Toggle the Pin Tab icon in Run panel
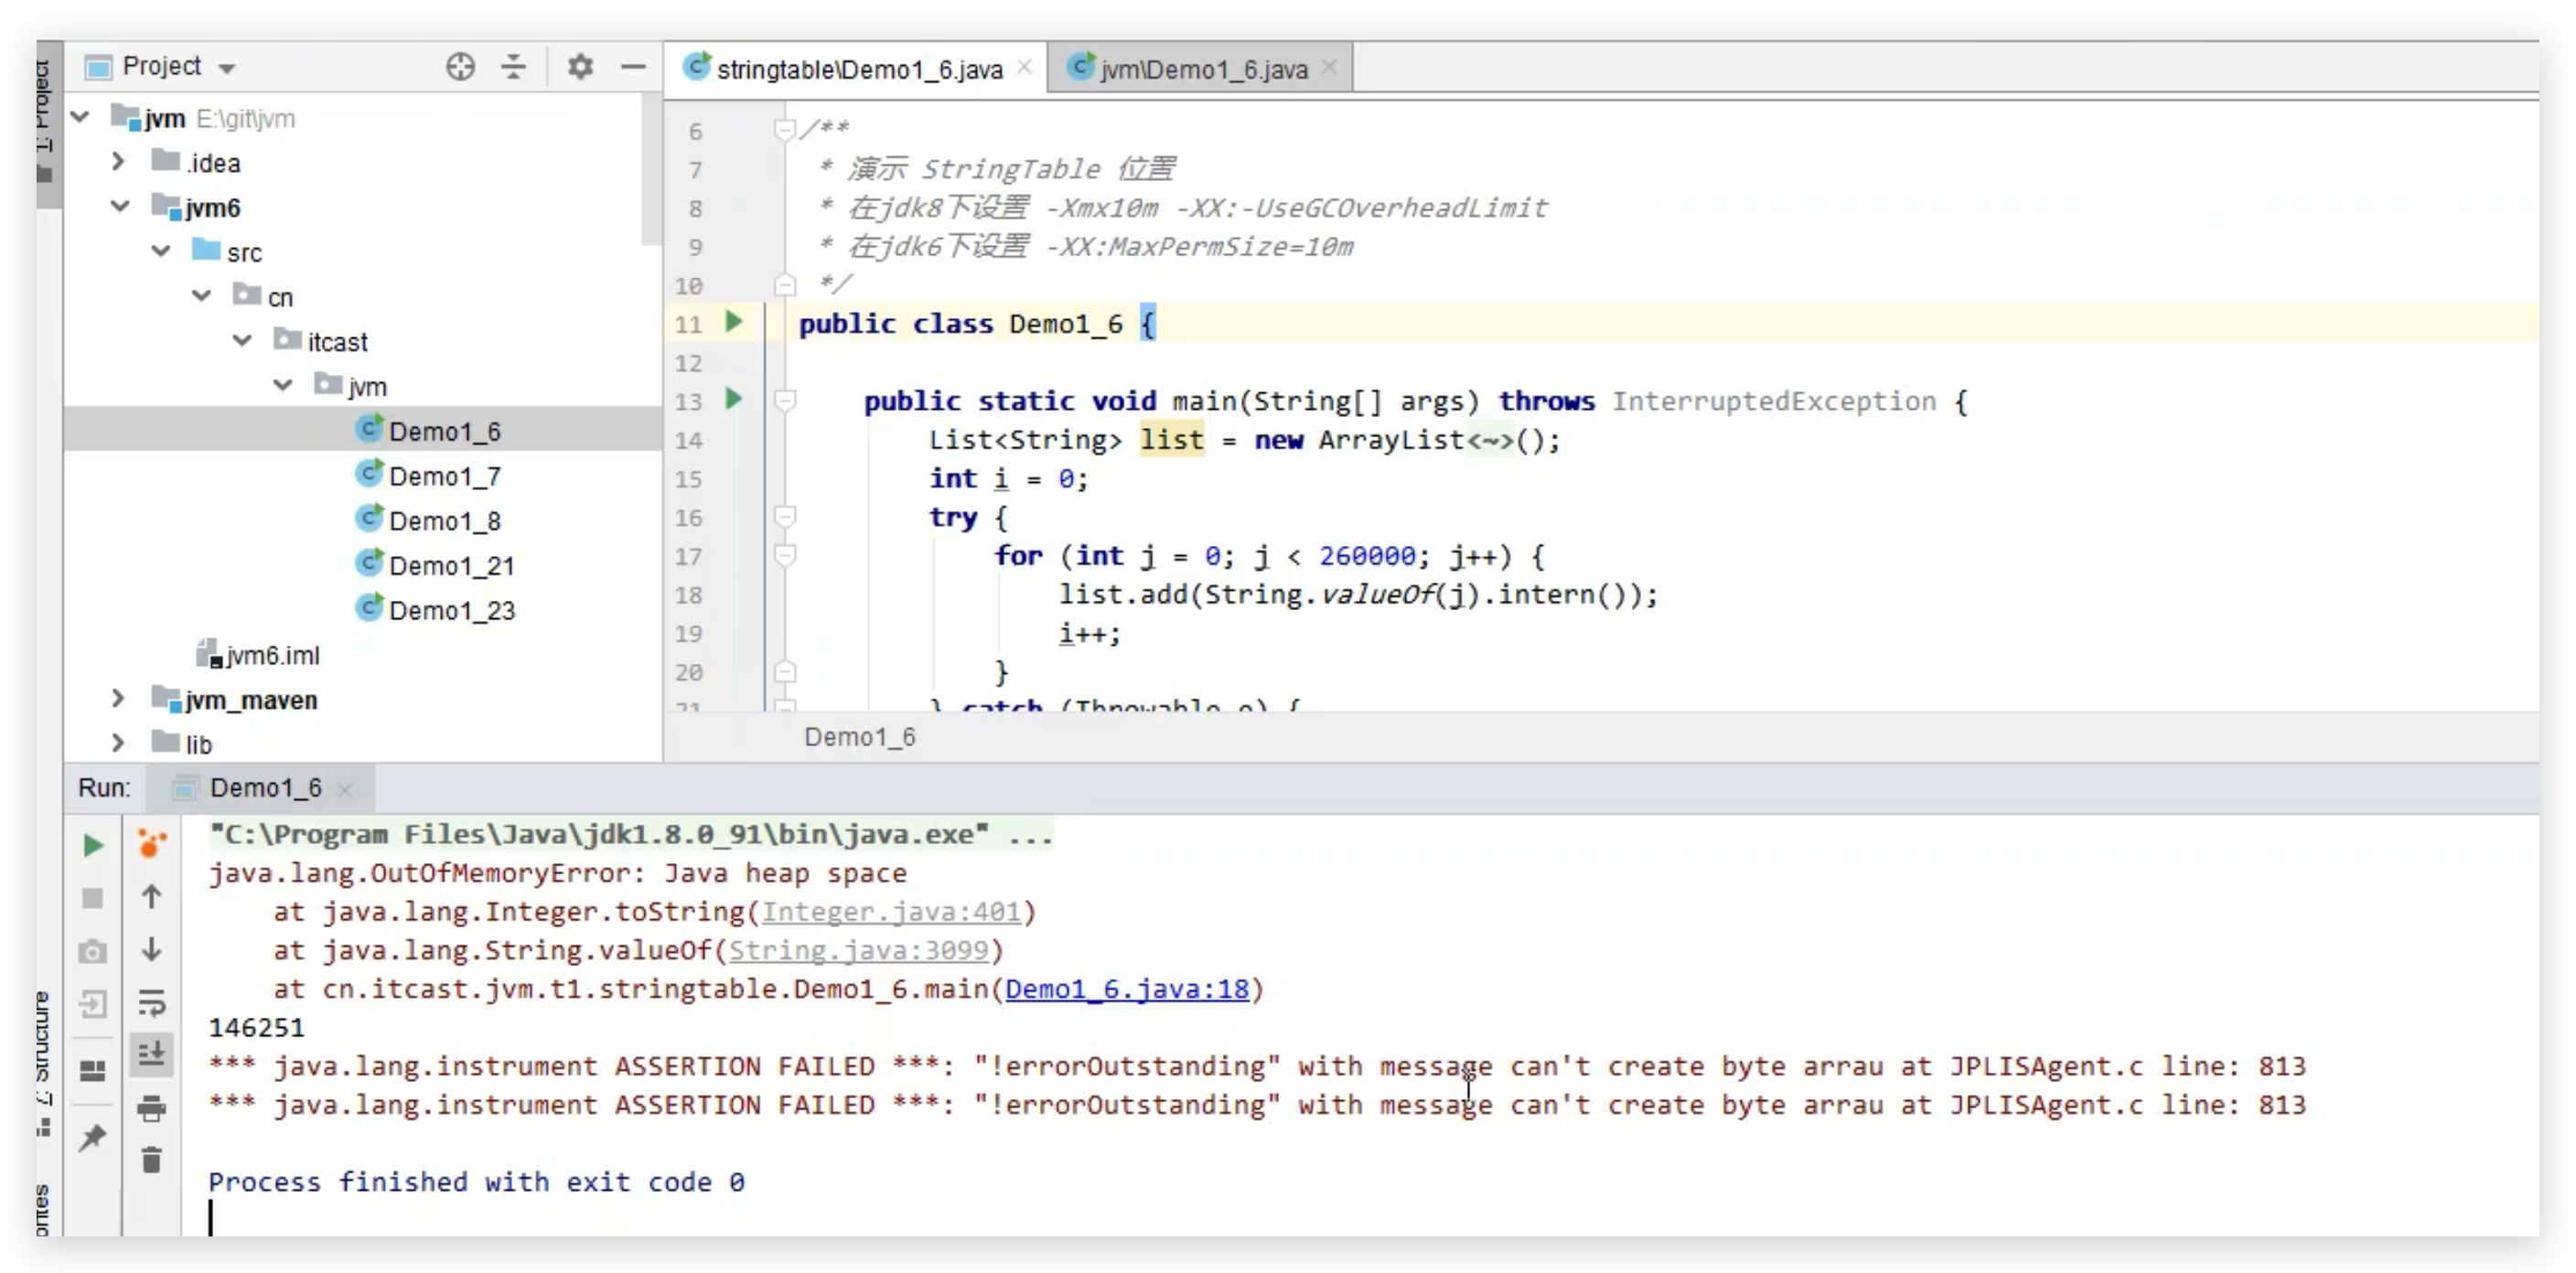This screenshot has width=2576, height=1273. (92, 1137)
